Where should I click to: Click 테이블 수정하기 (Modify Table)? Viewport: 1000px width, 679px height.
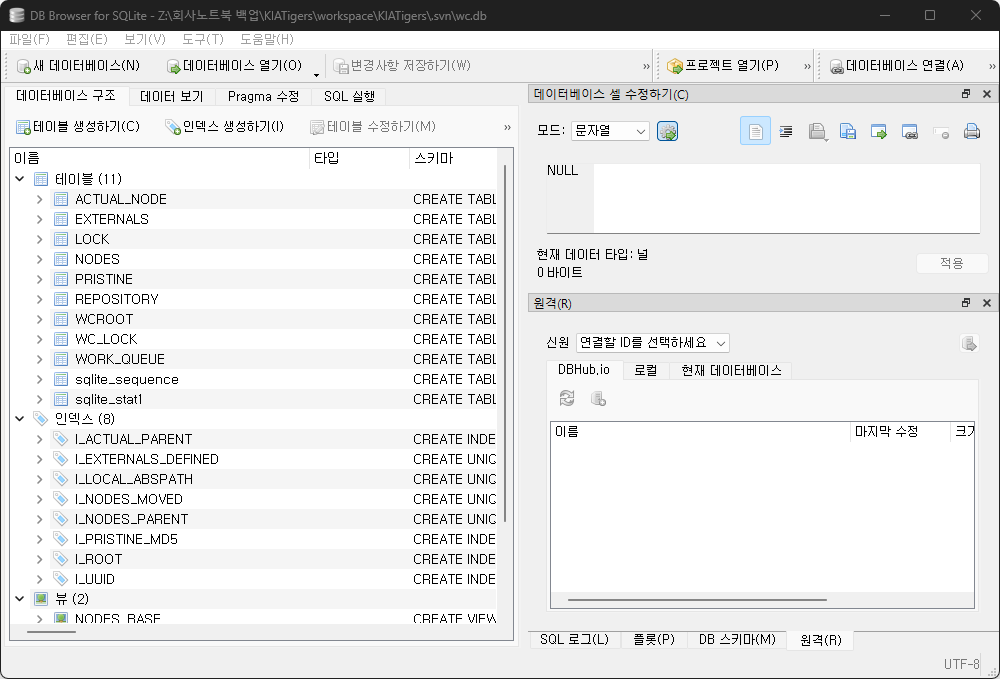[x=372, y=127]
